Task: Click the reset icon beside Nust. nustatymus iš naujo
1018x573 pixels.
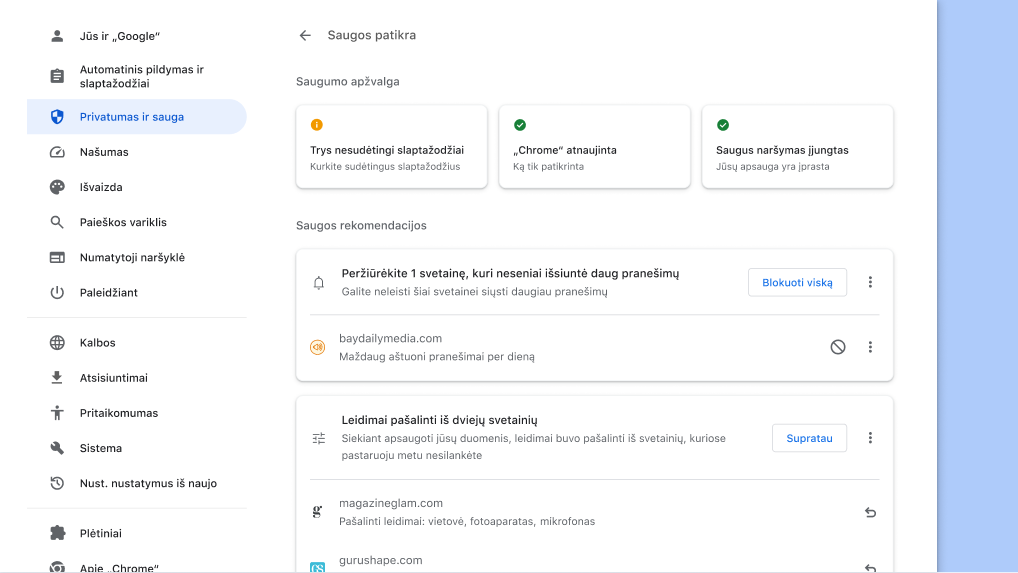Action: [x=57, y=483]
